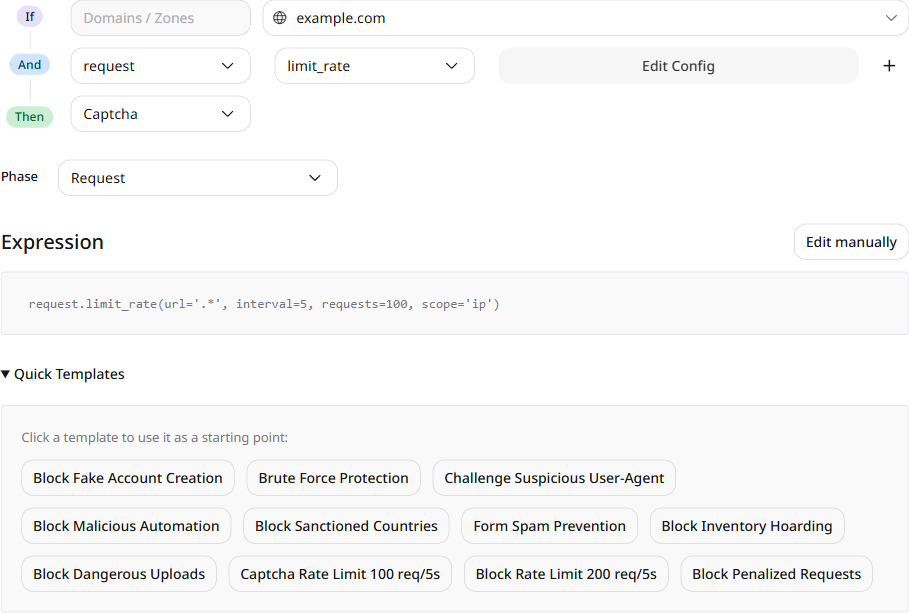Choose Challenge Suspicious User-Agent template
Screen dimensions: 909x613
[554, 478]
